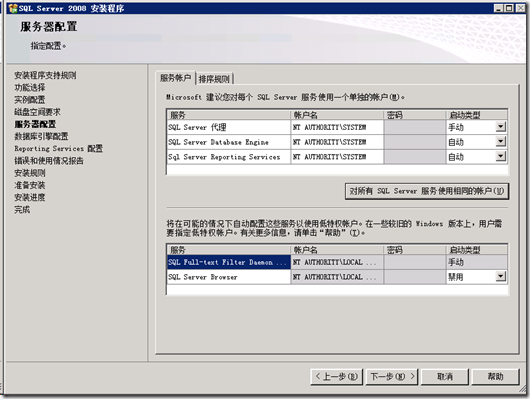Image resolution: width=530 pixels, height=399 pixels.
Task: Click 安装程序支持规则 in the step list
Action: coord(45,75)
